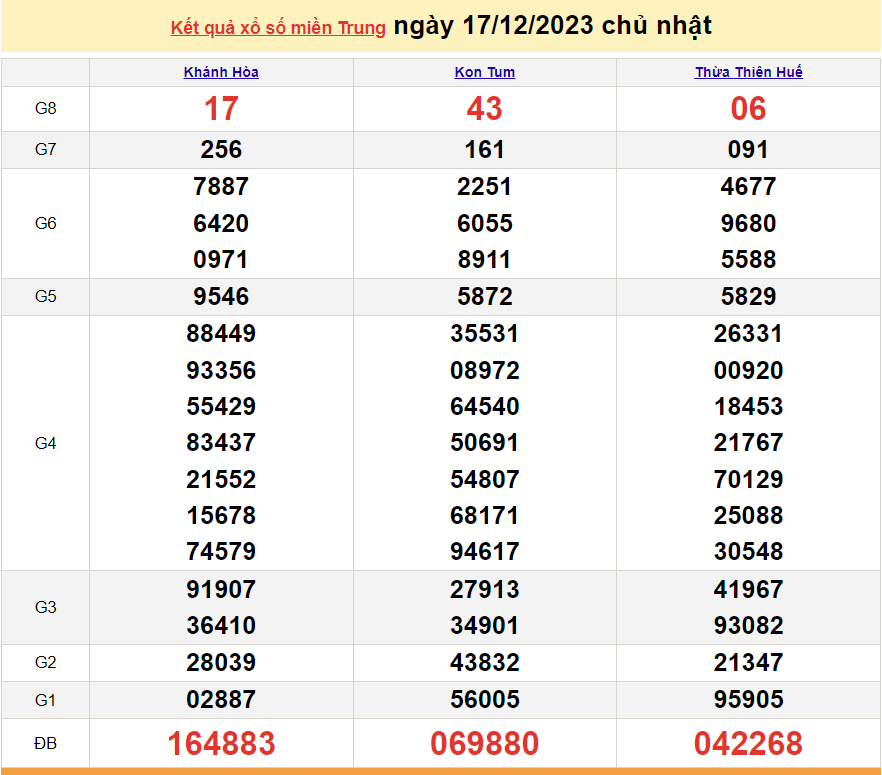The width and height of the screenshot is (882, 775).
Task: Click the red G8 number 06
Action: coord(748,109)
